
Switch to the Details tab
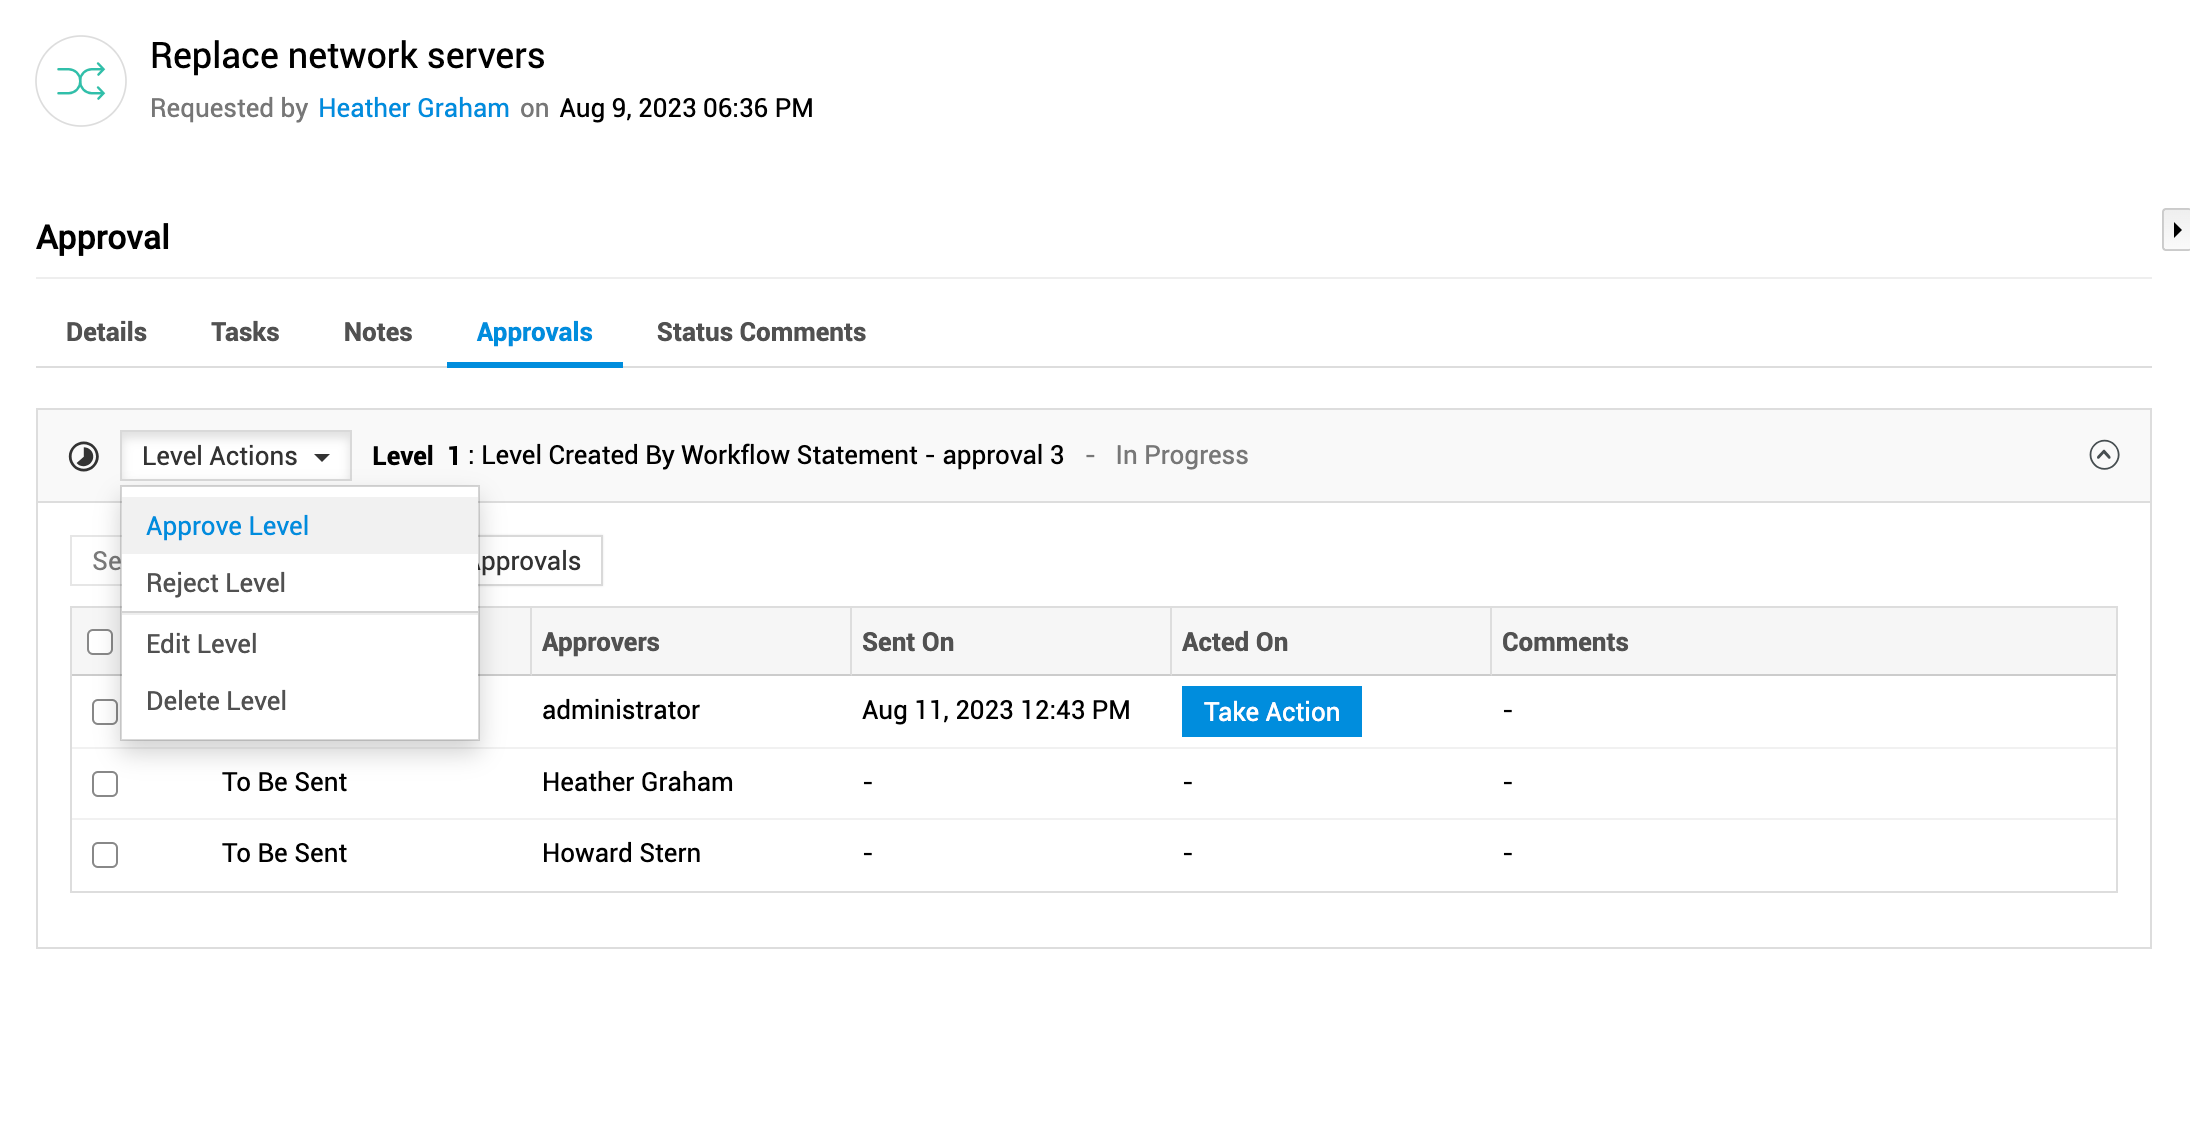106,332
